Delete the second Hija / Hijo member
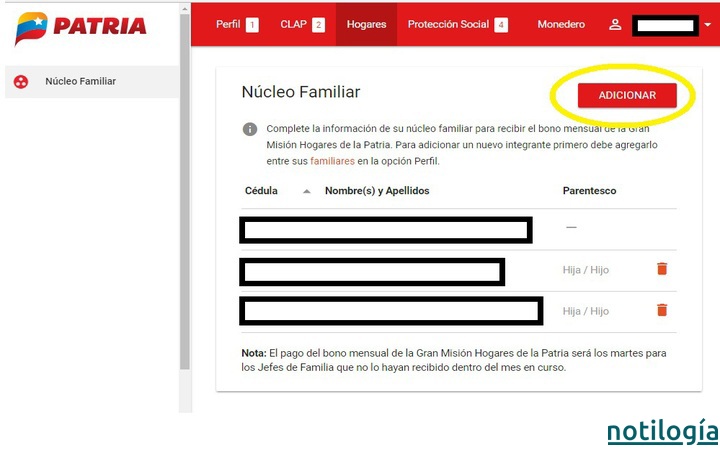 click(x=662, y=310)
